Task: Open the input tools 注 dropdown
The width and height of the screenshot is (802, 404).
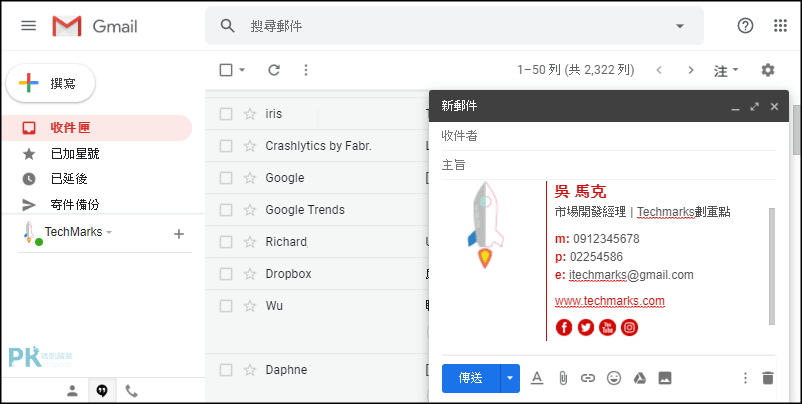Action: point(726,71)
